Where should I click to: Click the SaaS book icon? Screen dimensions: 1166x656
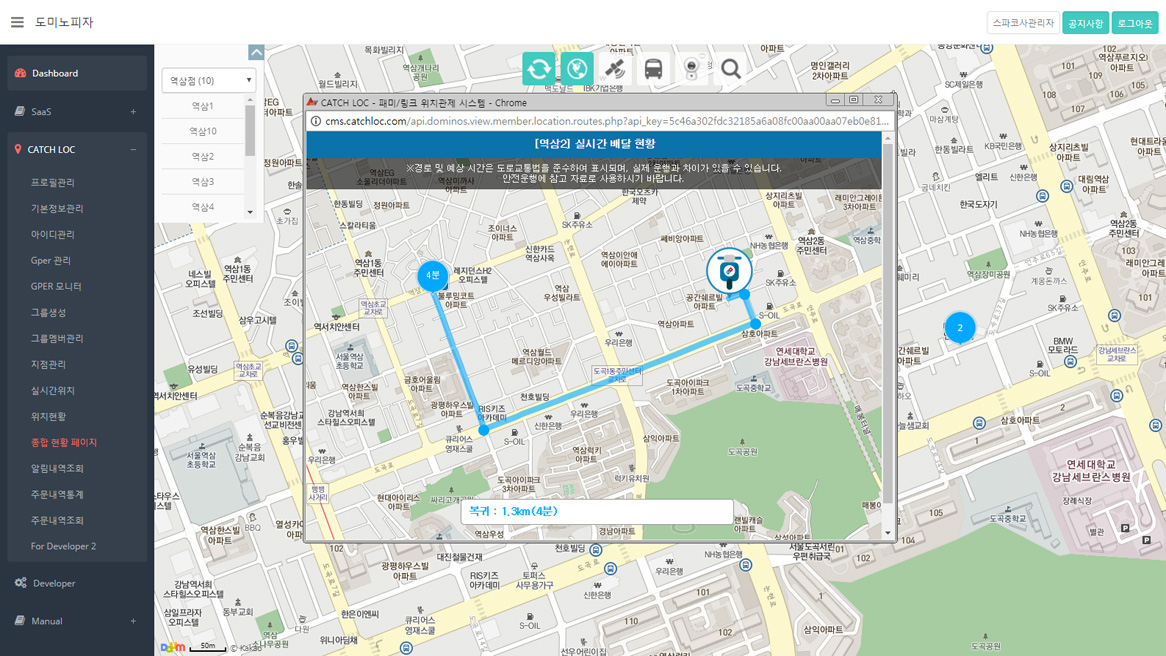[x=20, y=112]
